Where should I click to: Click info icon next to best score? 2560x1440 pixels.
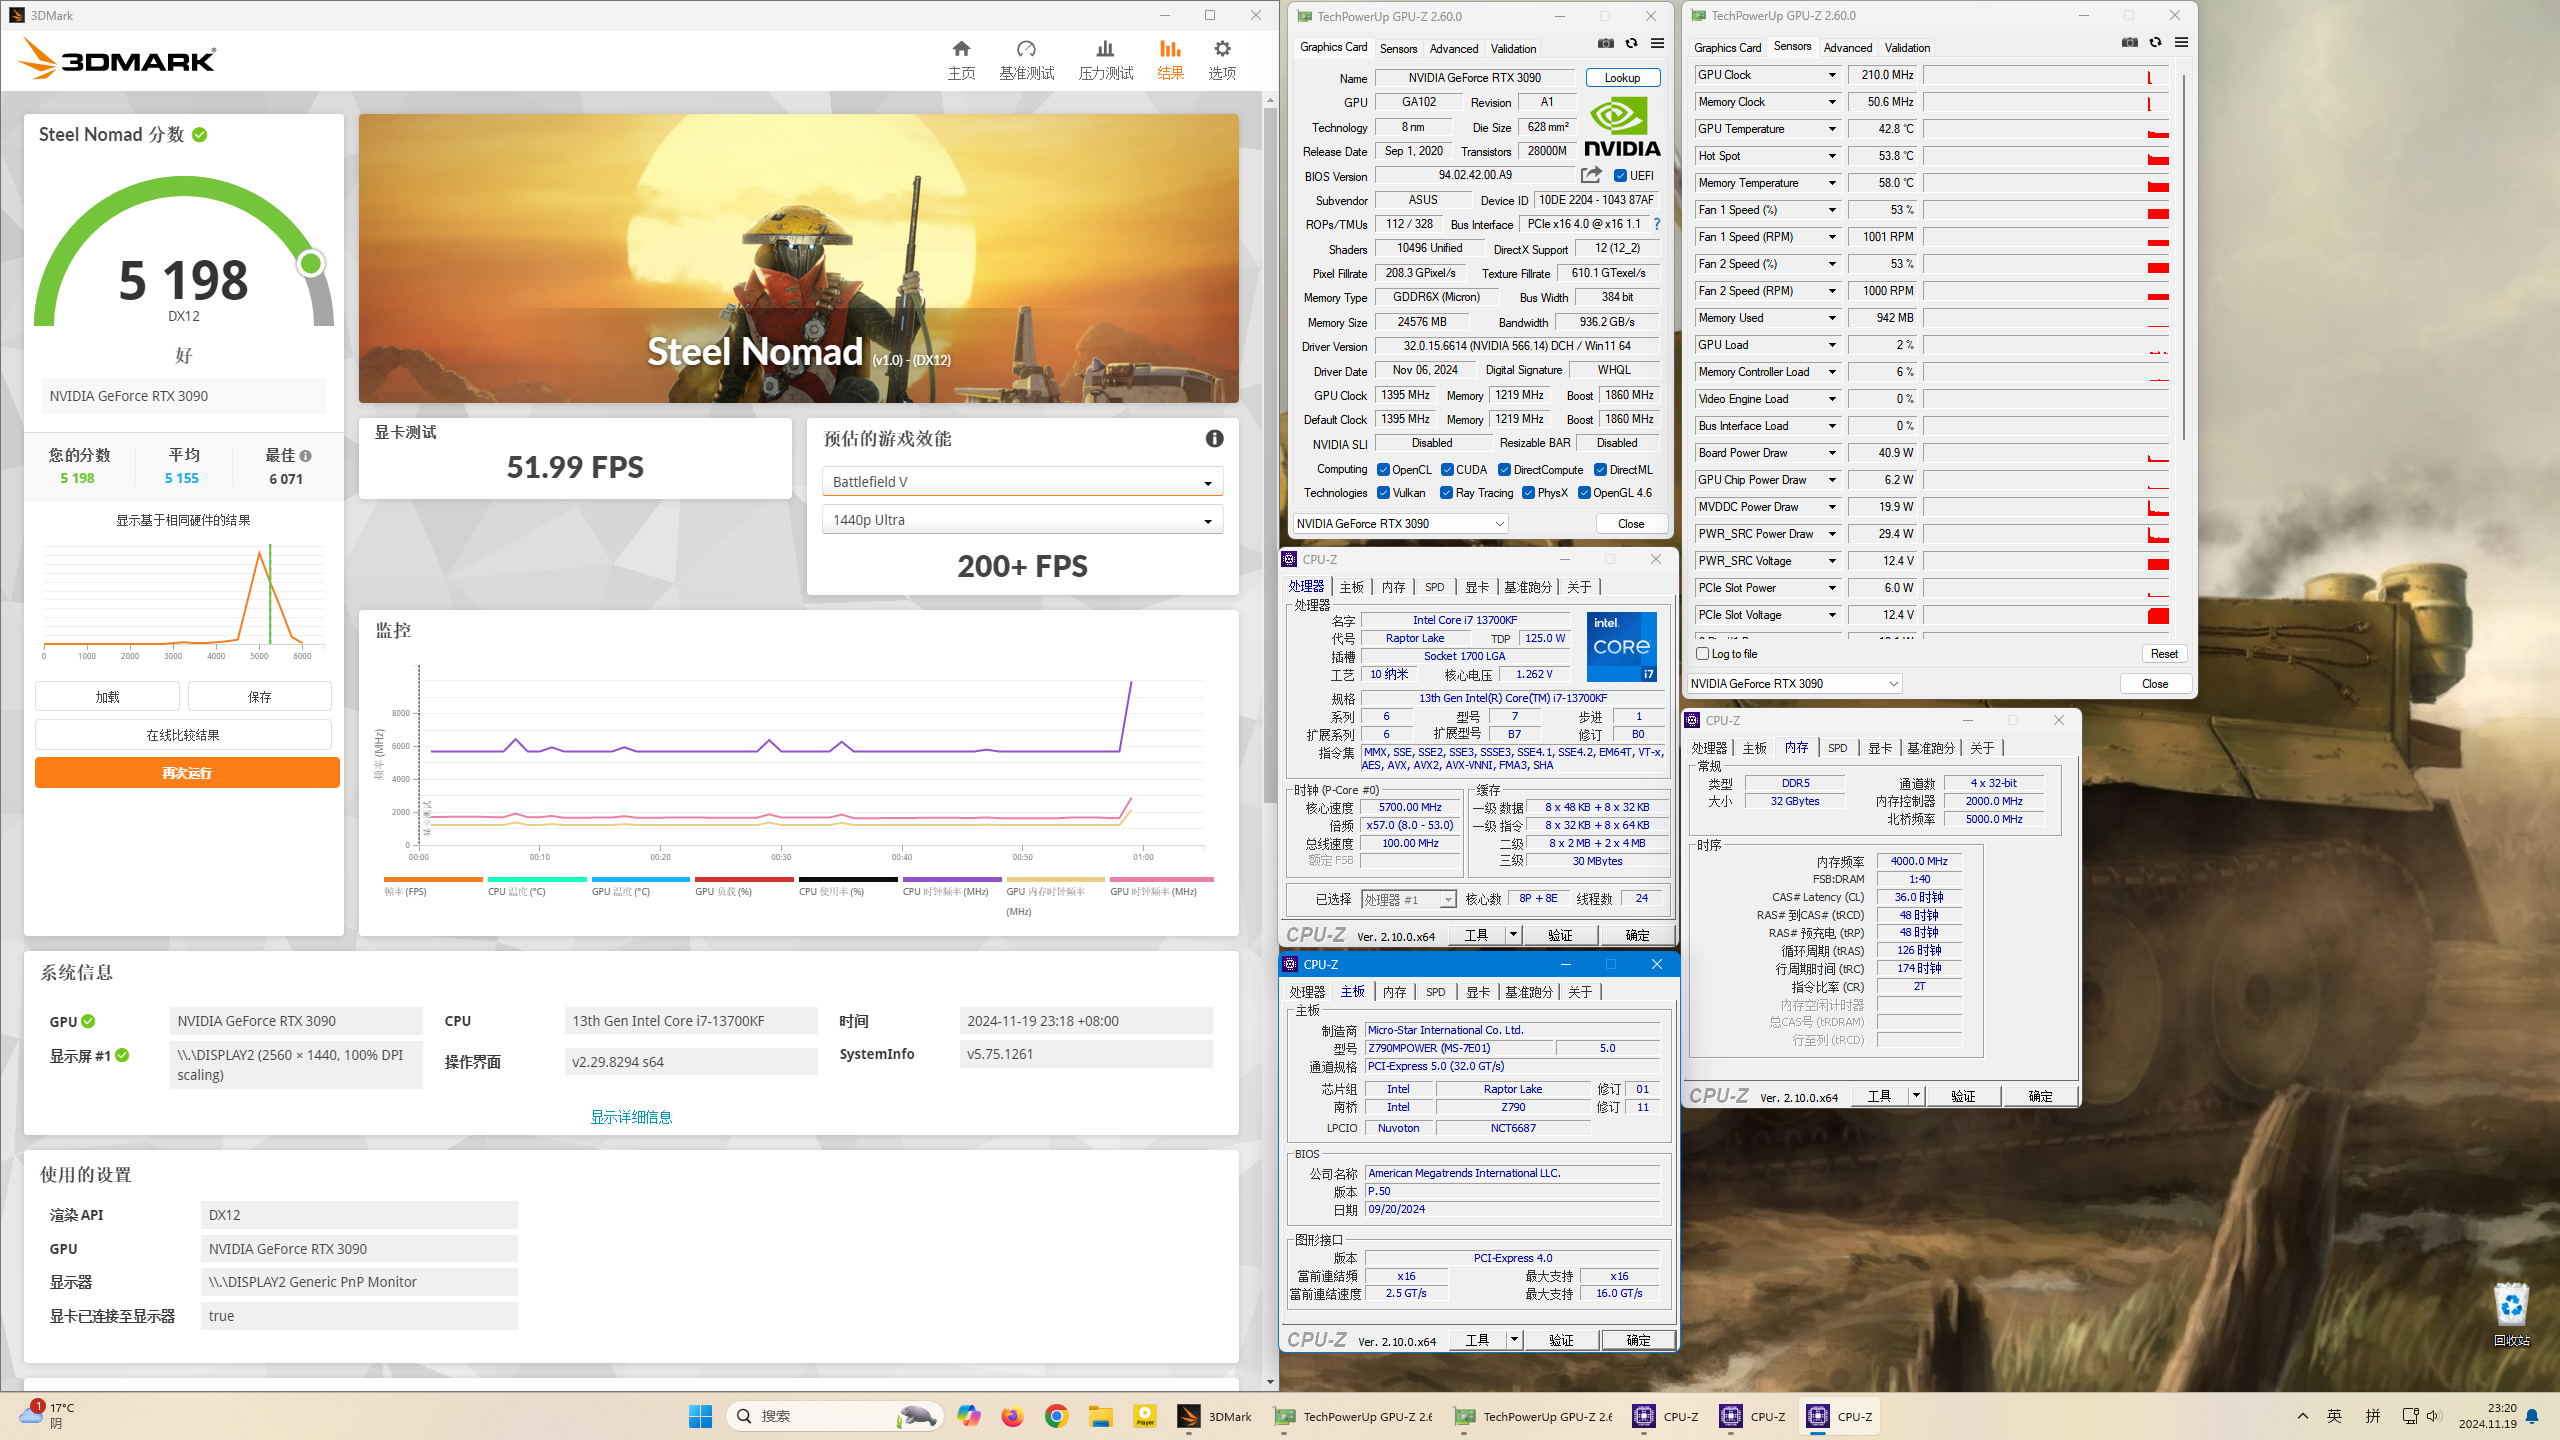coord(306,456)
